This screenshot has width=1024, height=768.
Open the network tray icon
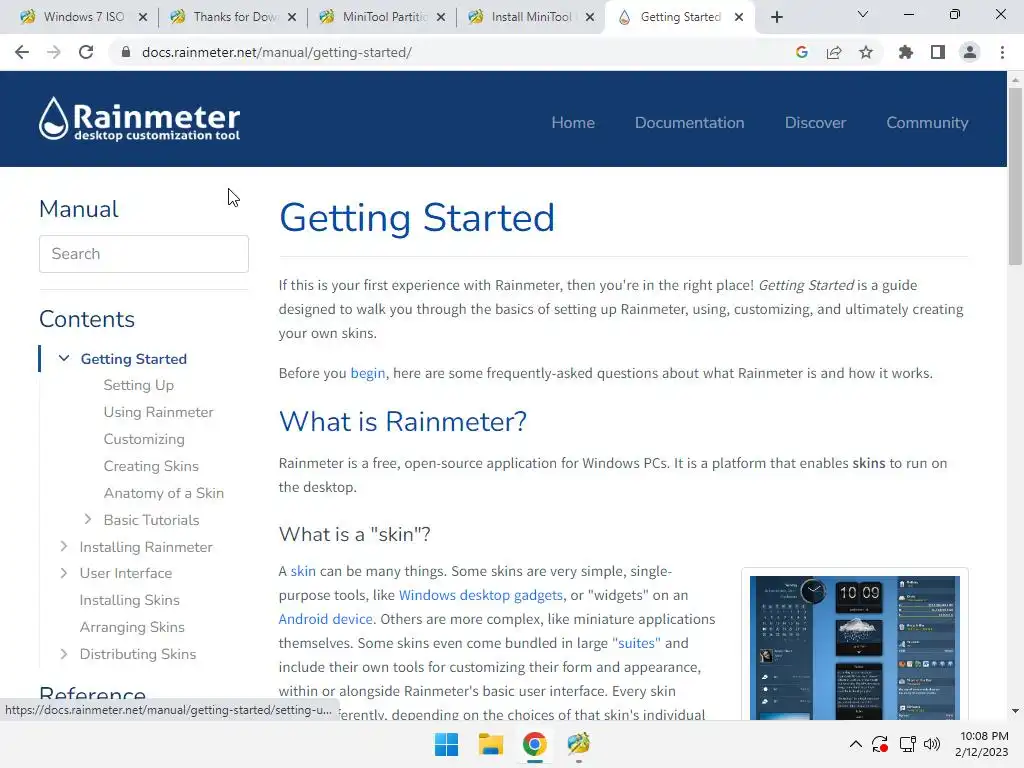(x=907, y=744)
